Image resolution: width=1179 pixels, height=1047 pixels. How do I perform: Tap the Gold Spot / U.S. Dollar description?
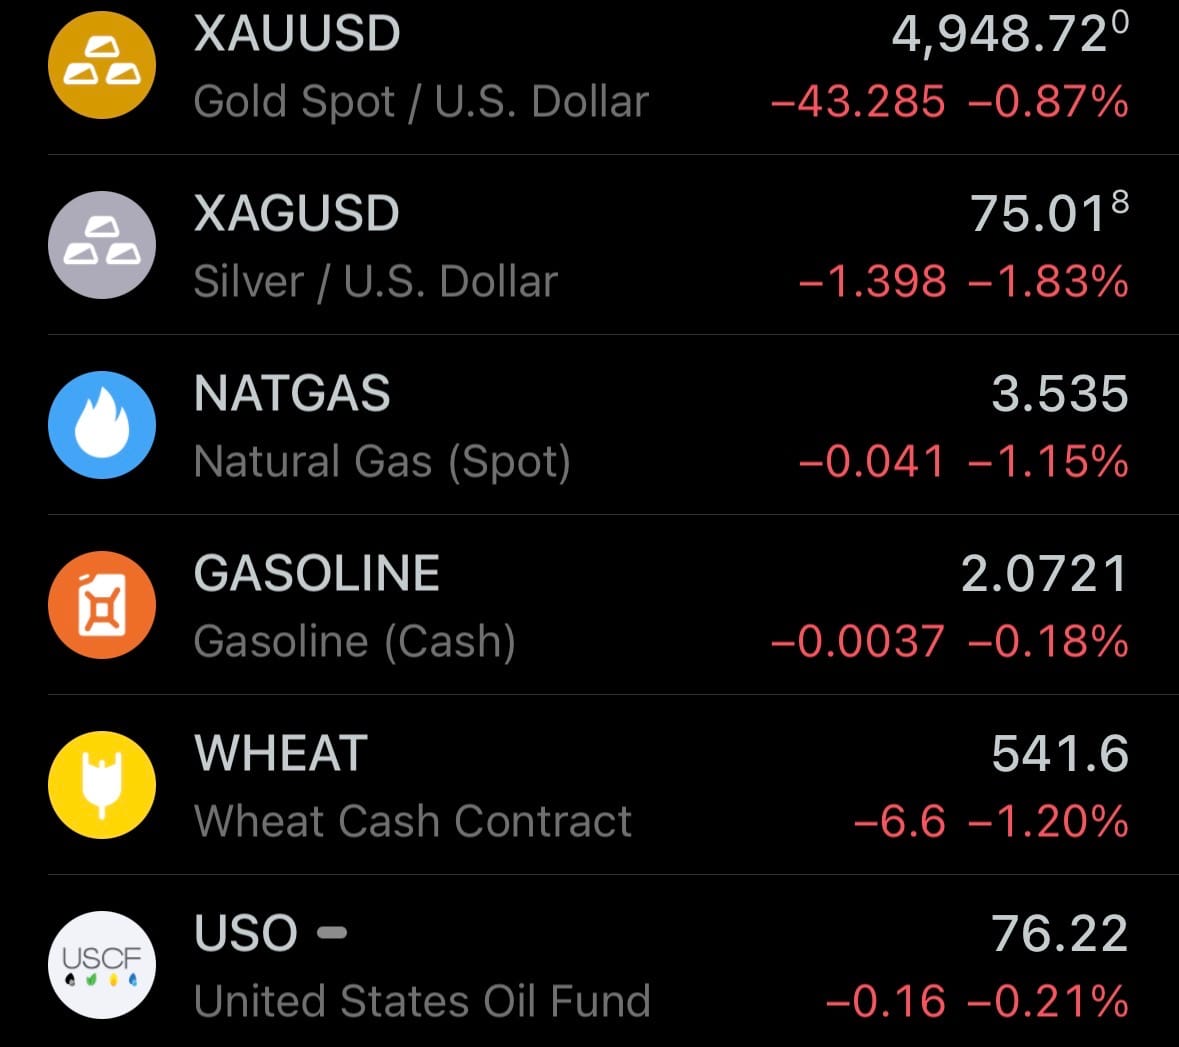point(421,102)
